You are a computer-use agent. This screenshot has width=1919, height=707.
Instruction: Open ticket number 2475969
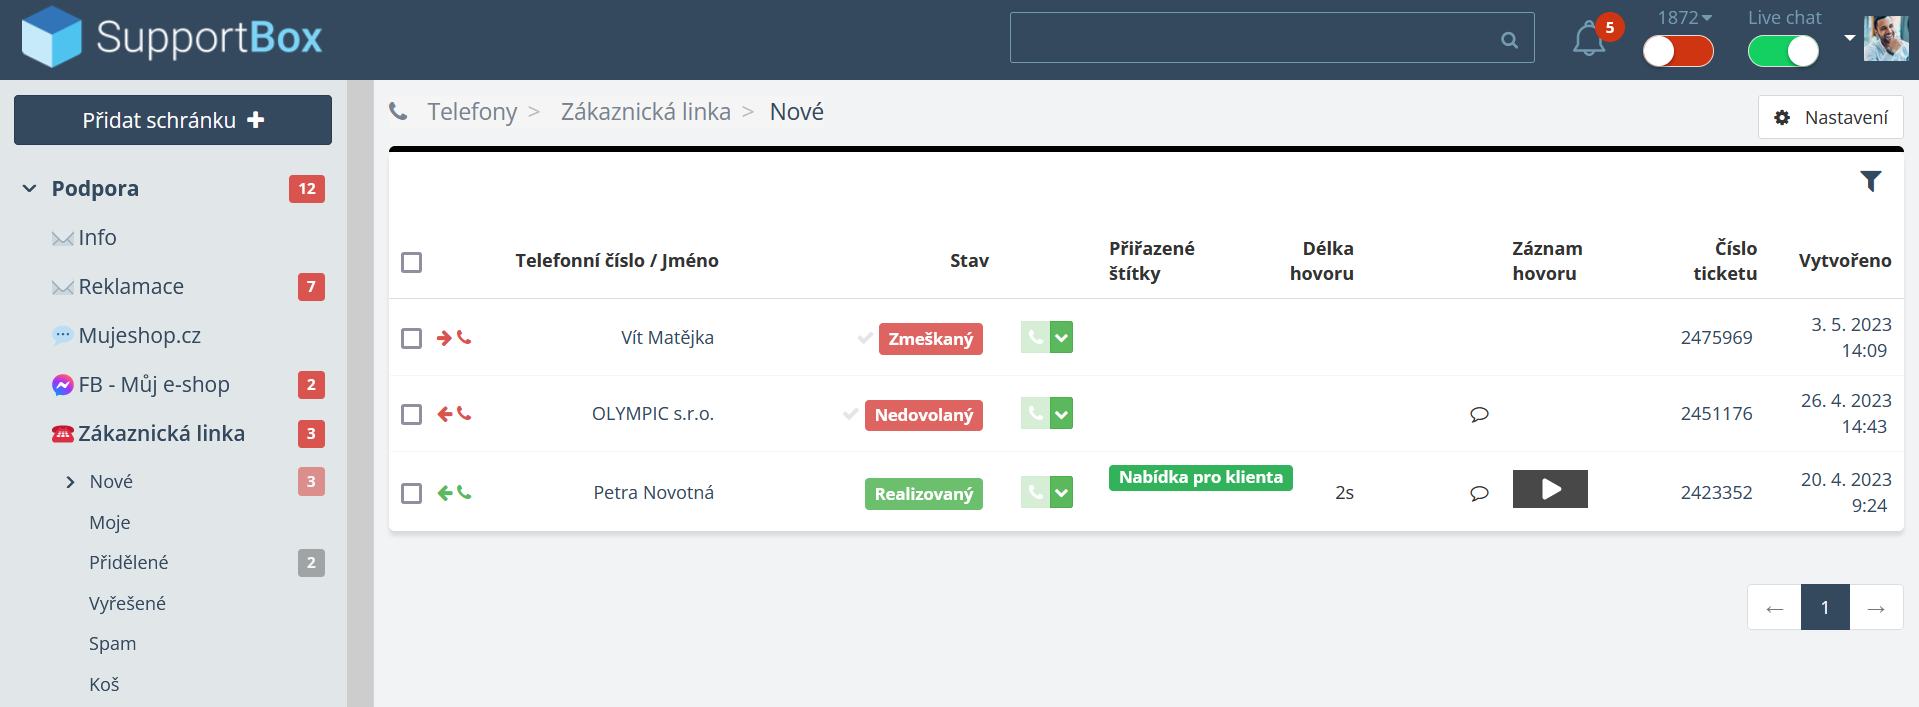click(1716, 337)
